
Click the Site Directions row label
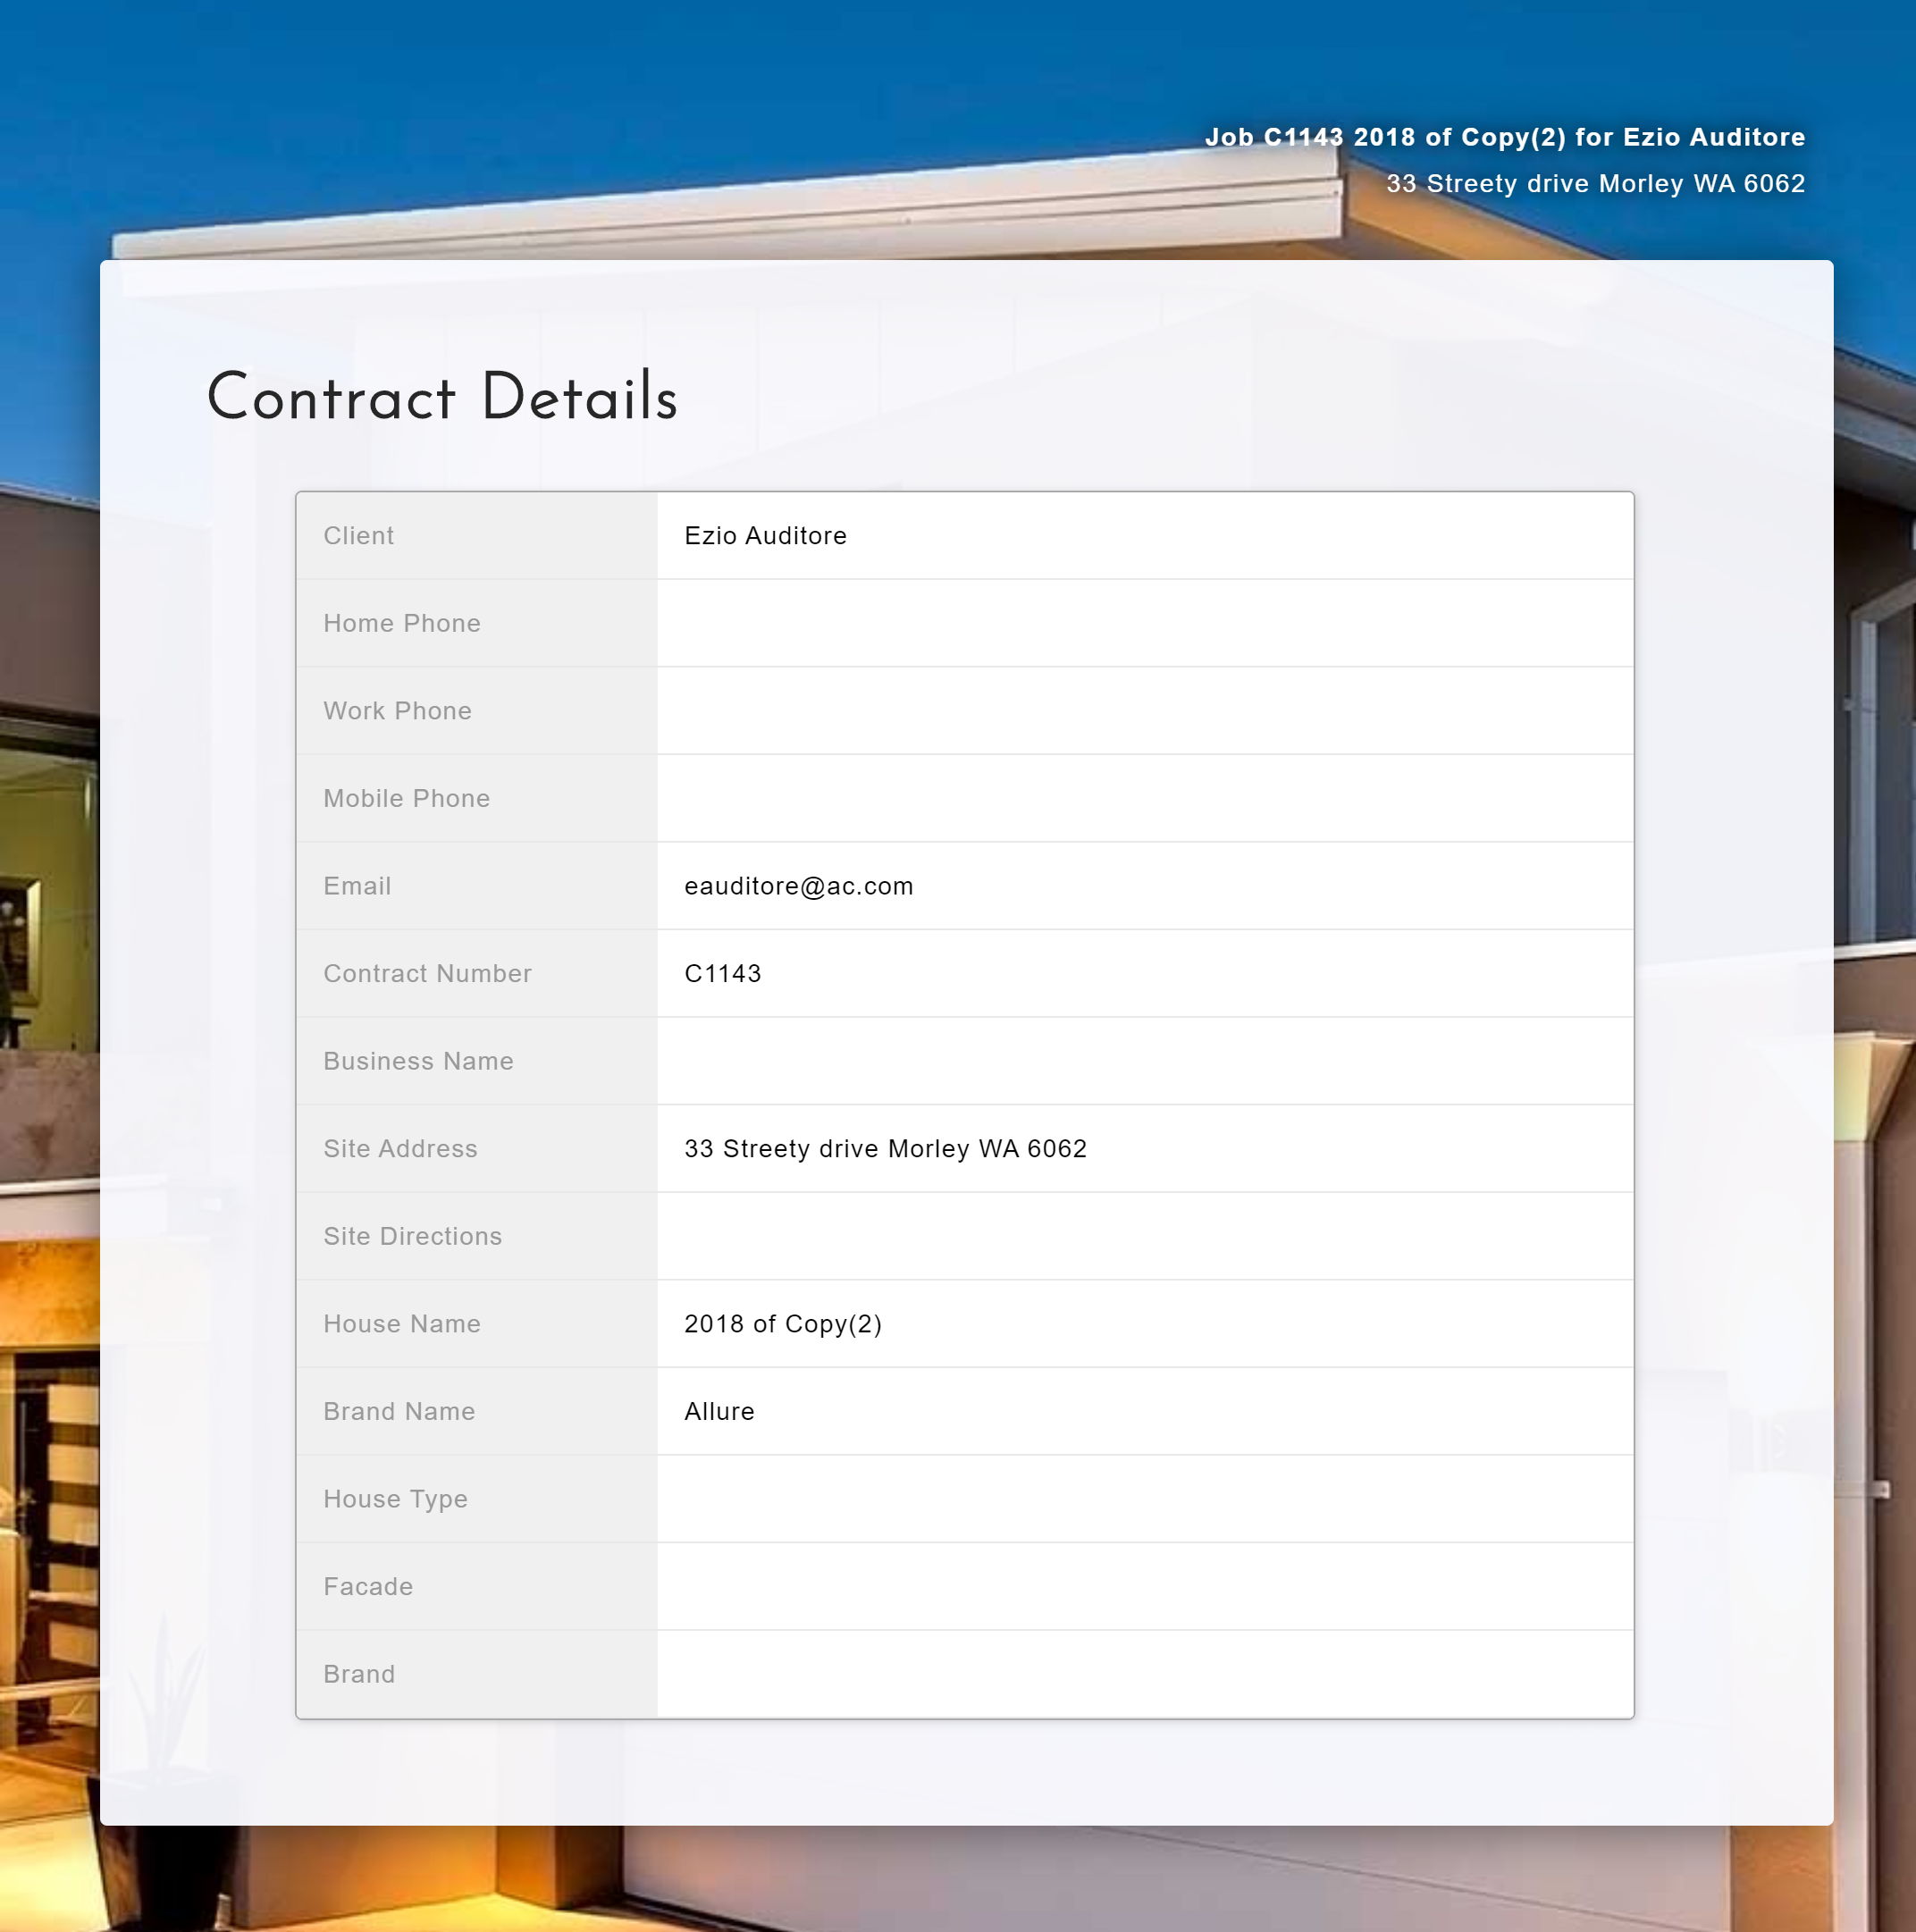(x=412, y=1236)
